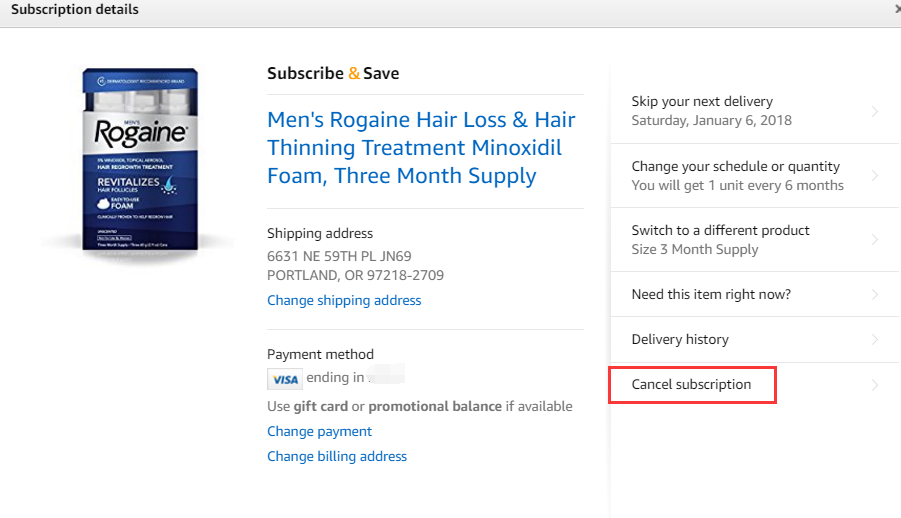Click chevron beside Change your schedule

[x=875, y=176]
